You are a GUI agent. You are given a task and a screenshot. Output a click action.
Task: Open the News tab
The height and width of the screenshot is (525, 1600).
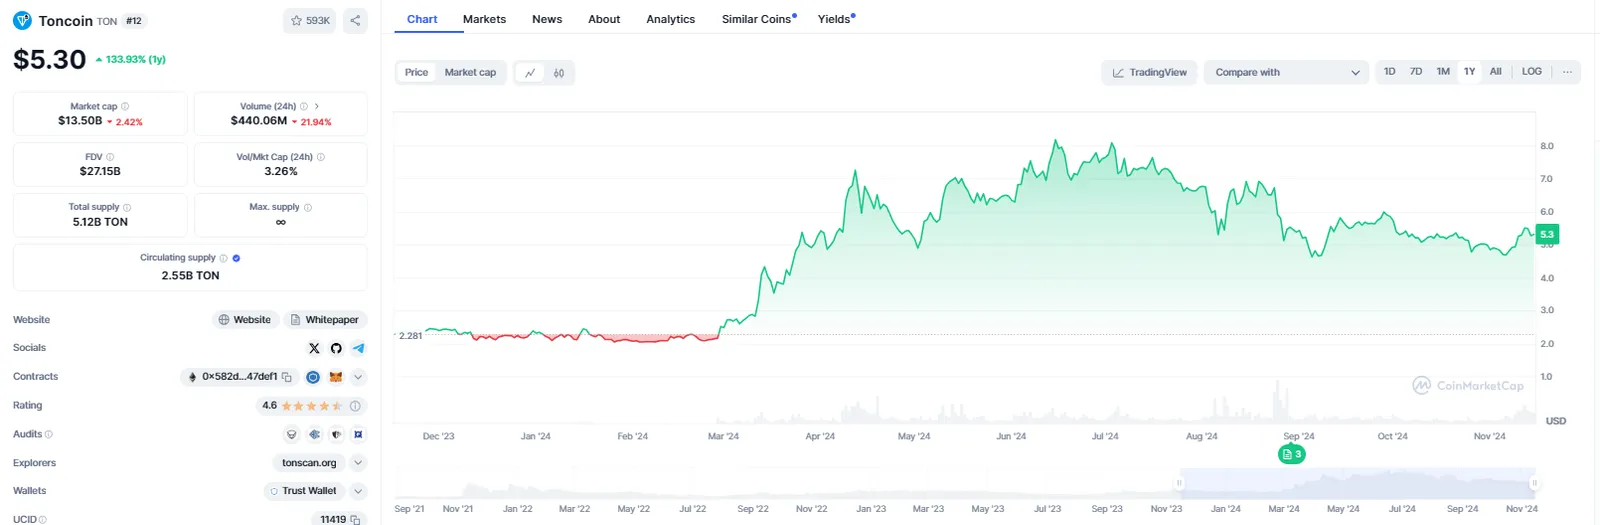point(547,19)
